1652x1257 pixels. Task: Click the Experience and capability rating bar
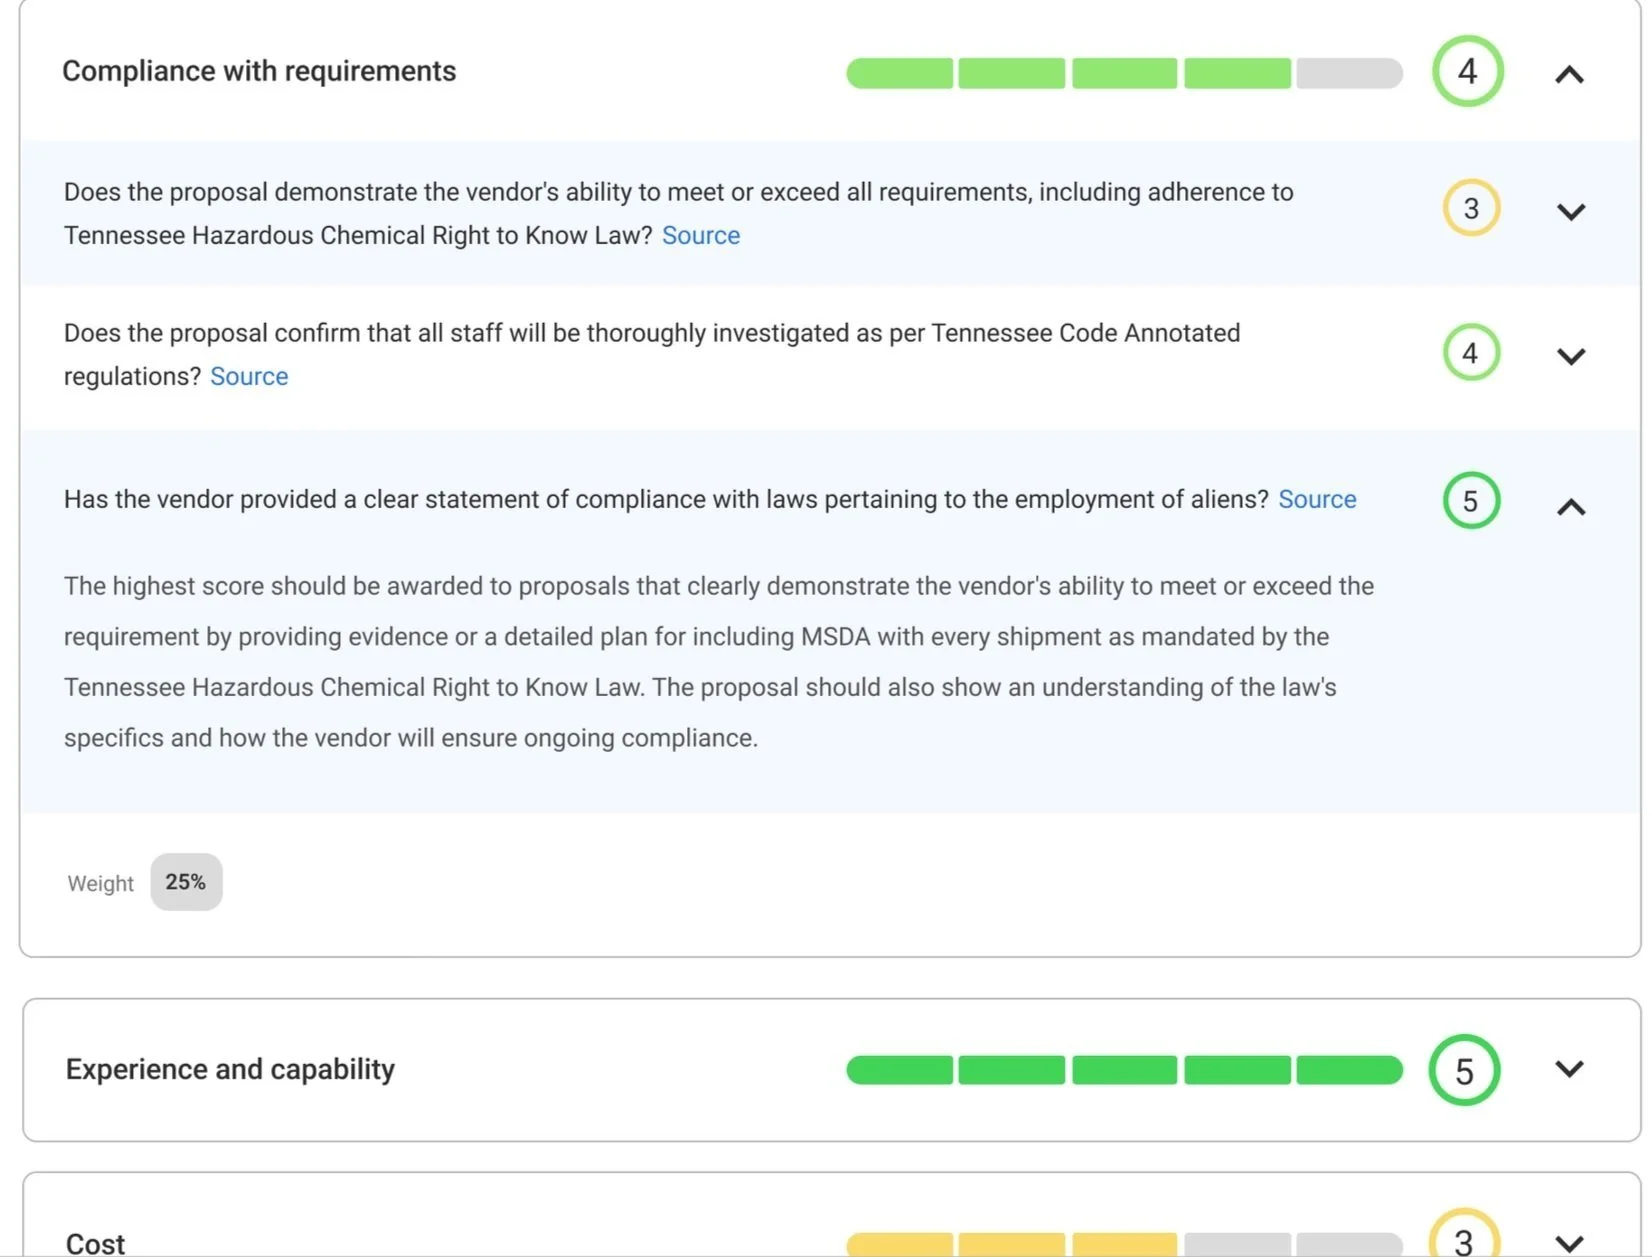[1124, 1070]
